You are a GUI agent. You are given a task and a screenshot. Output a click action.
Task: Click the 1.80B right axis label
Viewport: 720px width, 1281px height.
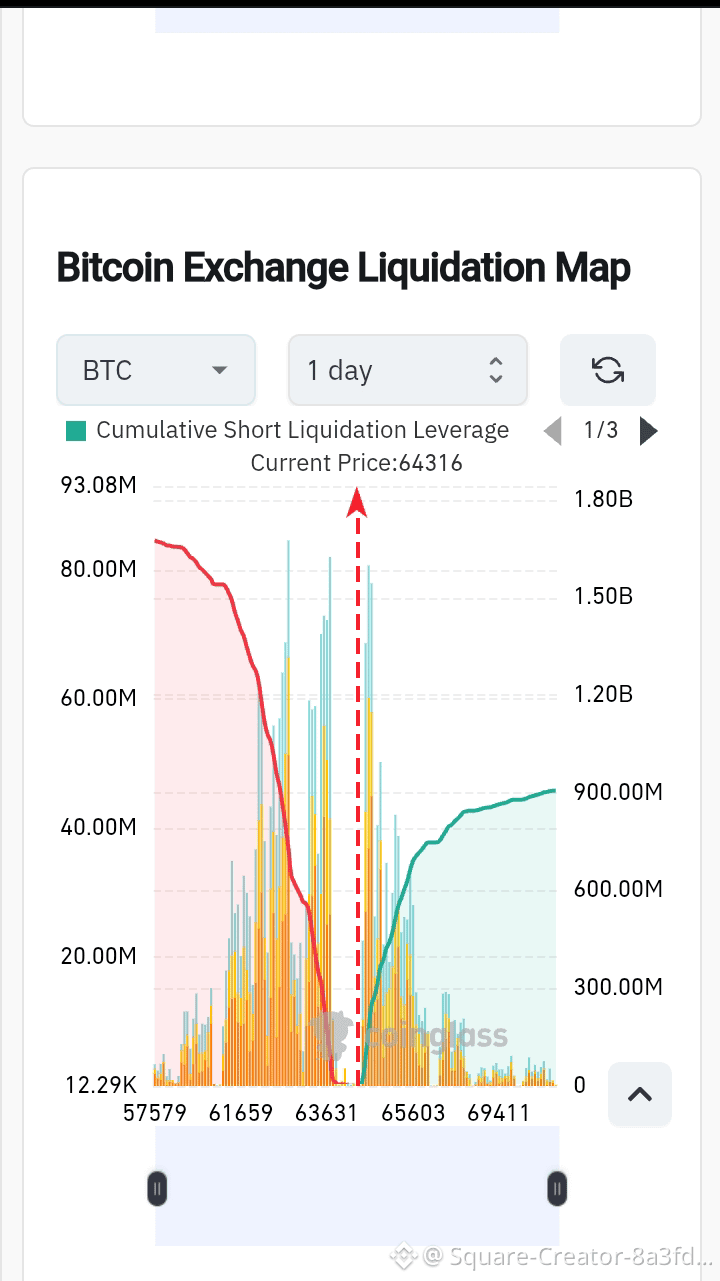[603, 499]
